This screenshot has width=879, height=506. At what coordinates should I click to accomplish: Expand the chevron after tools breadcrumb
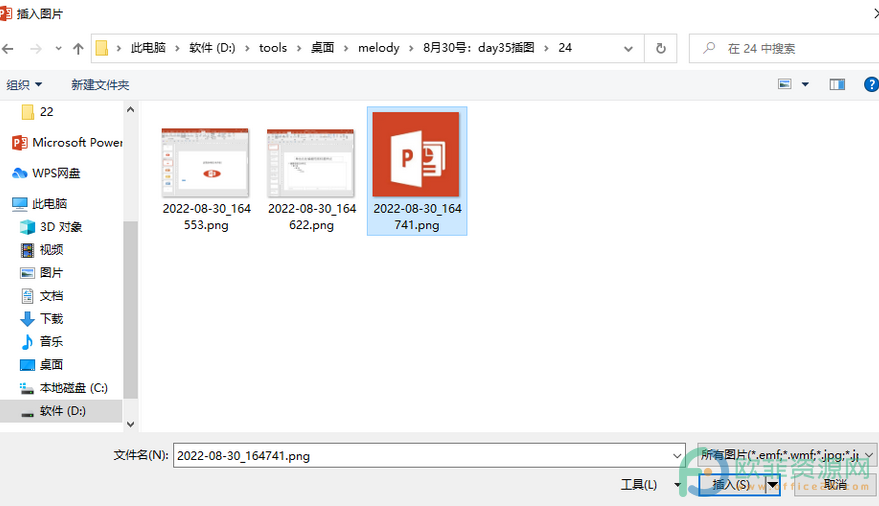tap(299, 49)
